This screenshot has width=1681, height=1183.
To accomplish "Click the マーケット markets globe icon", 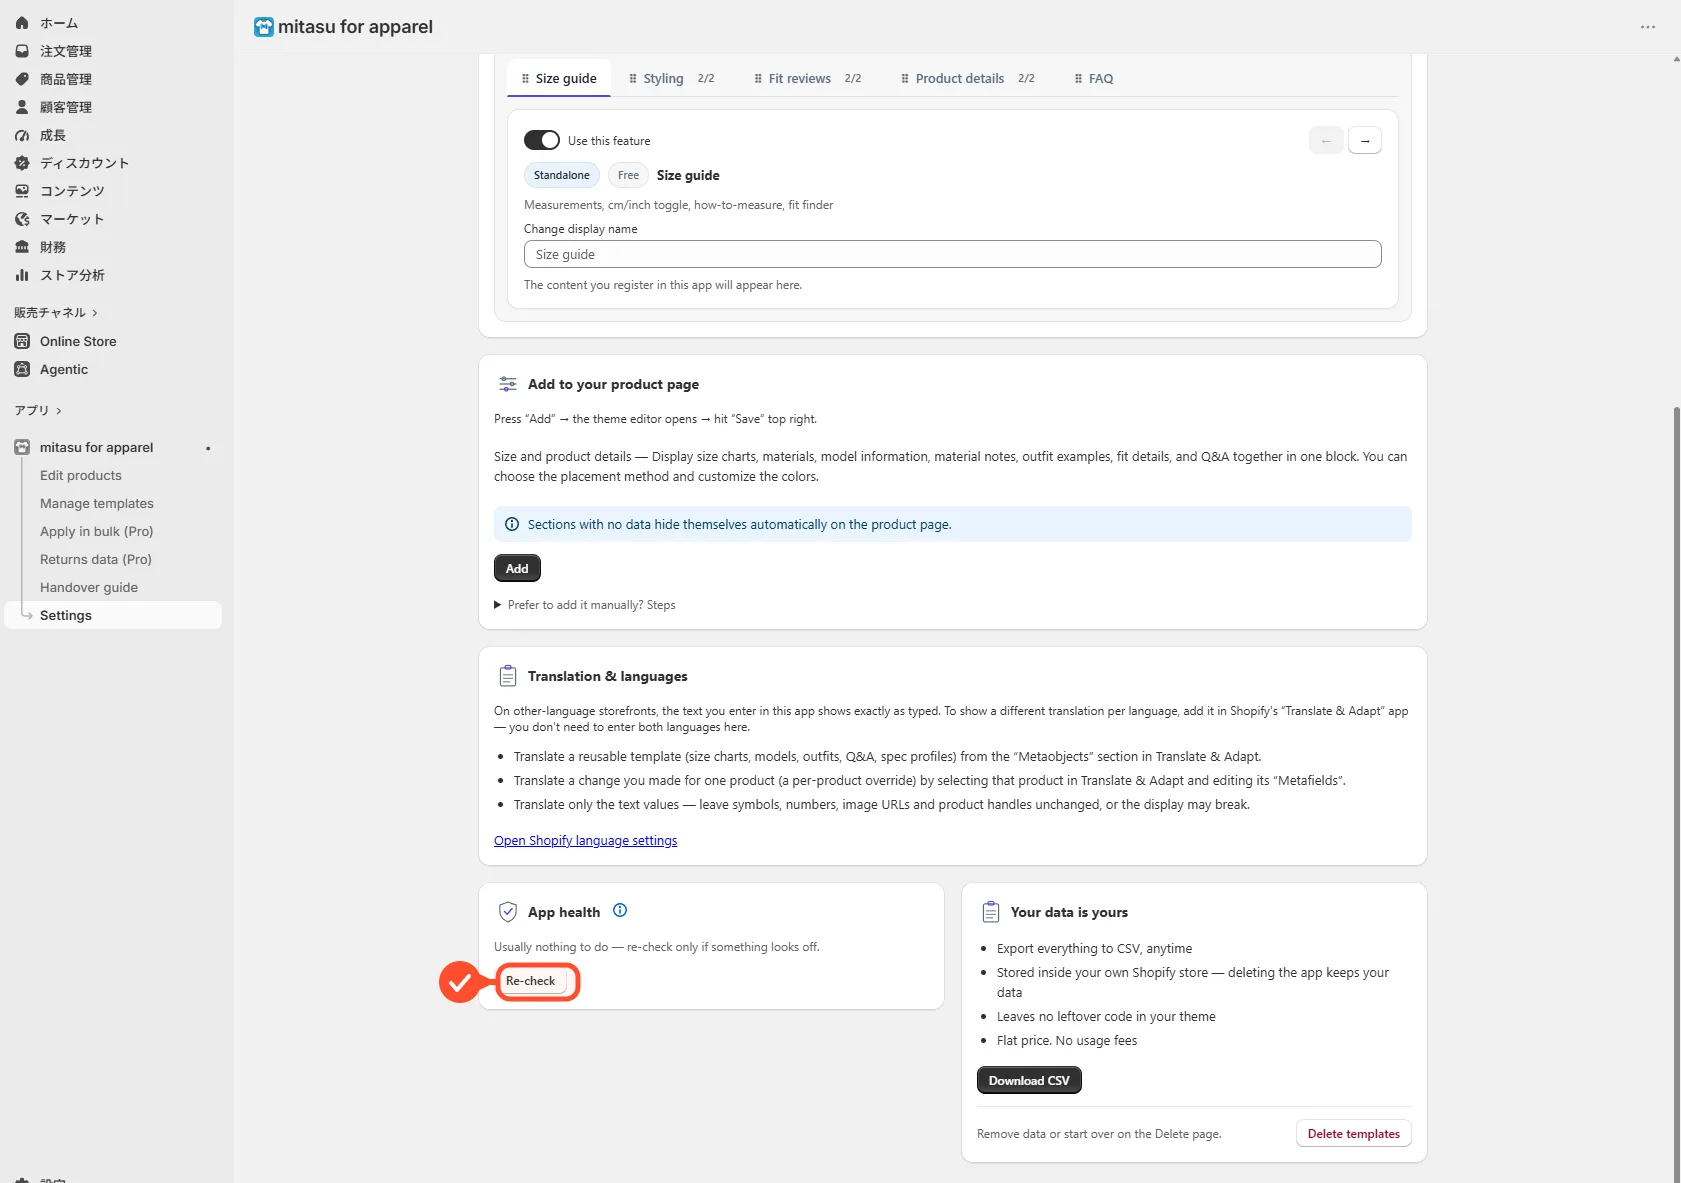I will coord(22,218).
